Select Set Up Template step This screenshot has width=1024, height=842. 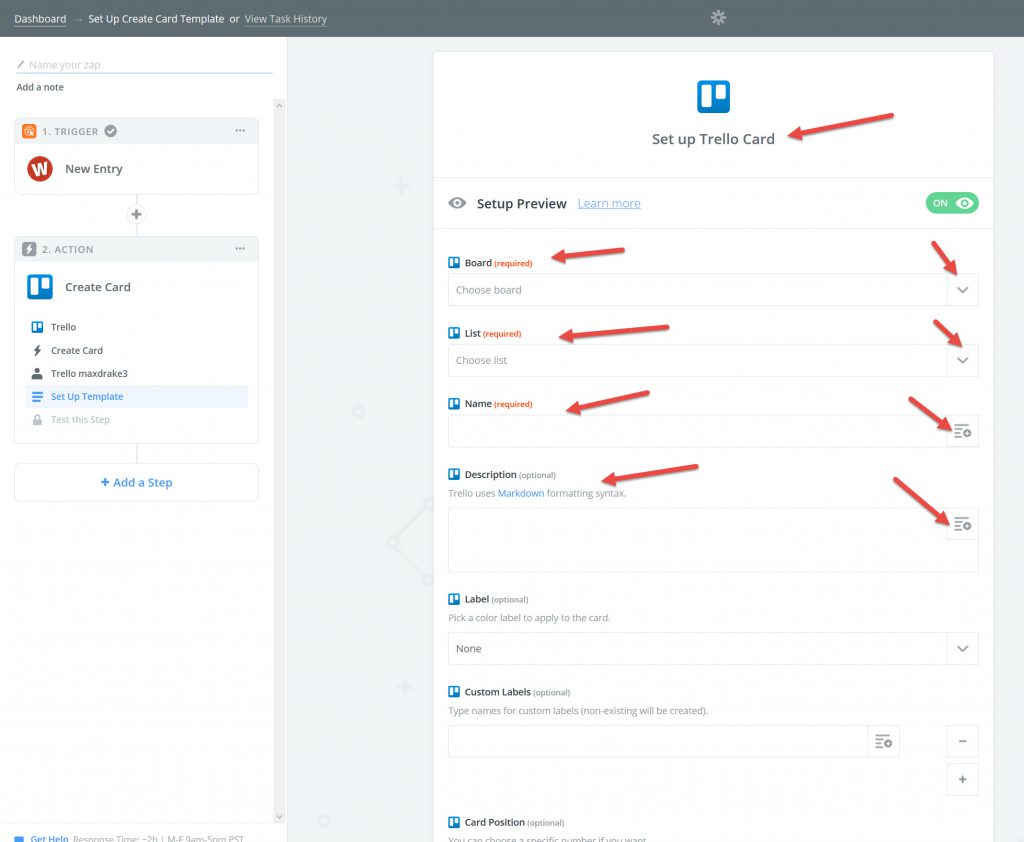(x=87, y=397)
